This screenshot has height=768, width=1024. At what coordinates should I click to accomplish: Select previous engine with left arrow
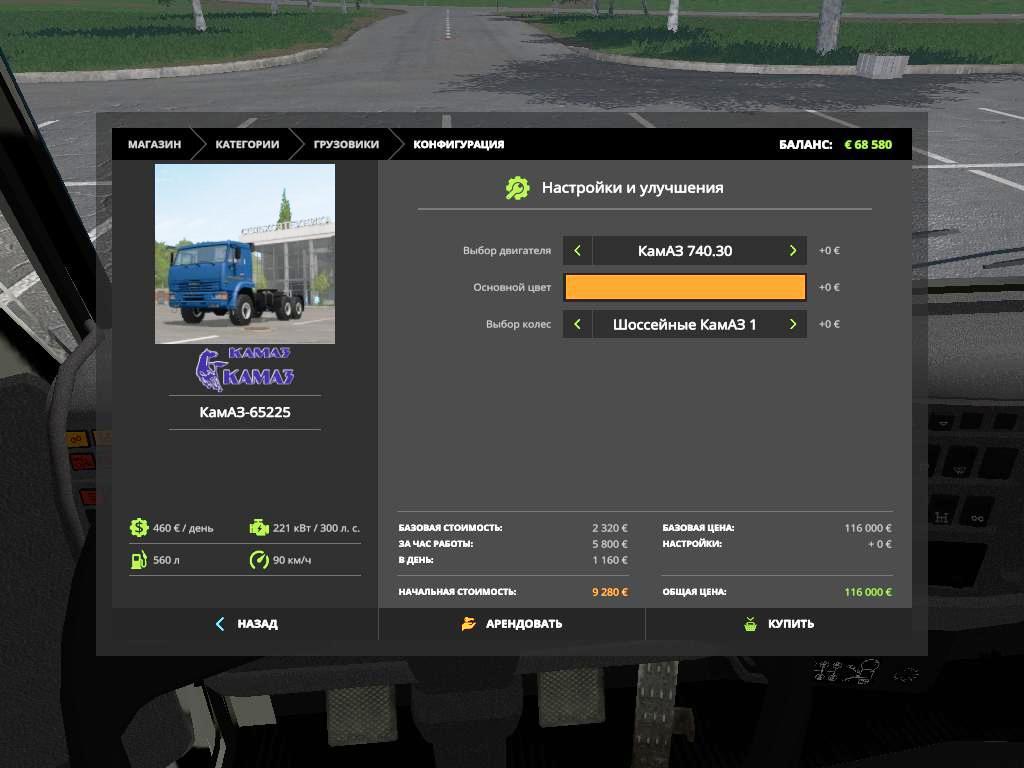[577, 251]
